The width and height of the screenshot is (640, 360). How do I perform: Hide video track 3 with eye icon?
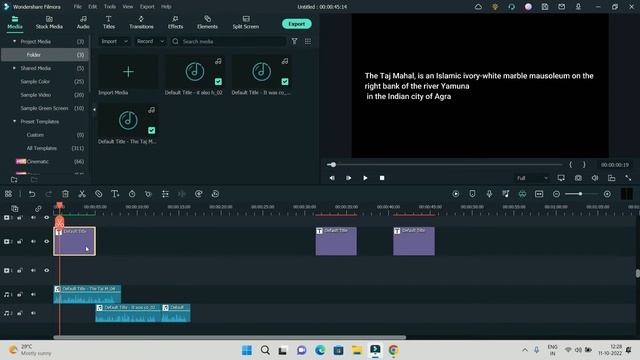coord(47,218)
